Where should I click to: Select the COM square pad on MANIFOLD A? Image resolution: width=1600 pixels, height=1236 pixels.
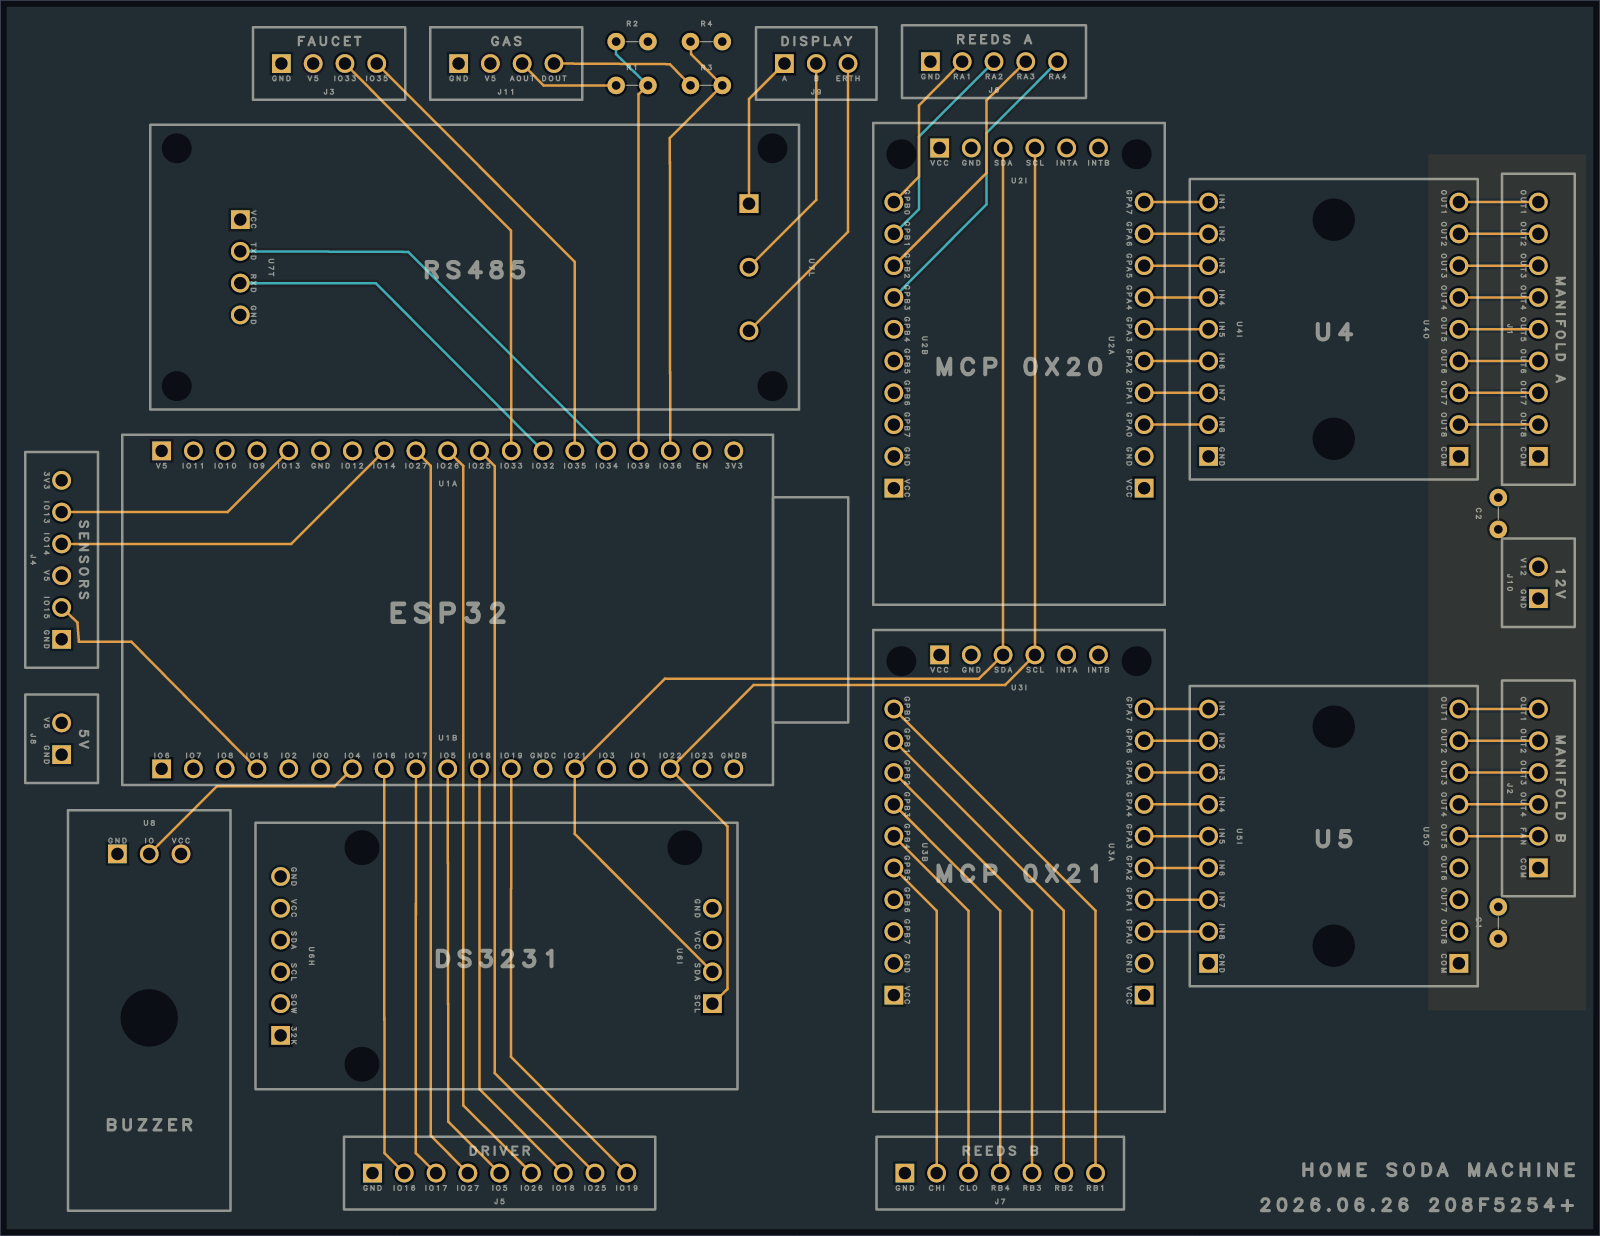tap(1538, 456)
